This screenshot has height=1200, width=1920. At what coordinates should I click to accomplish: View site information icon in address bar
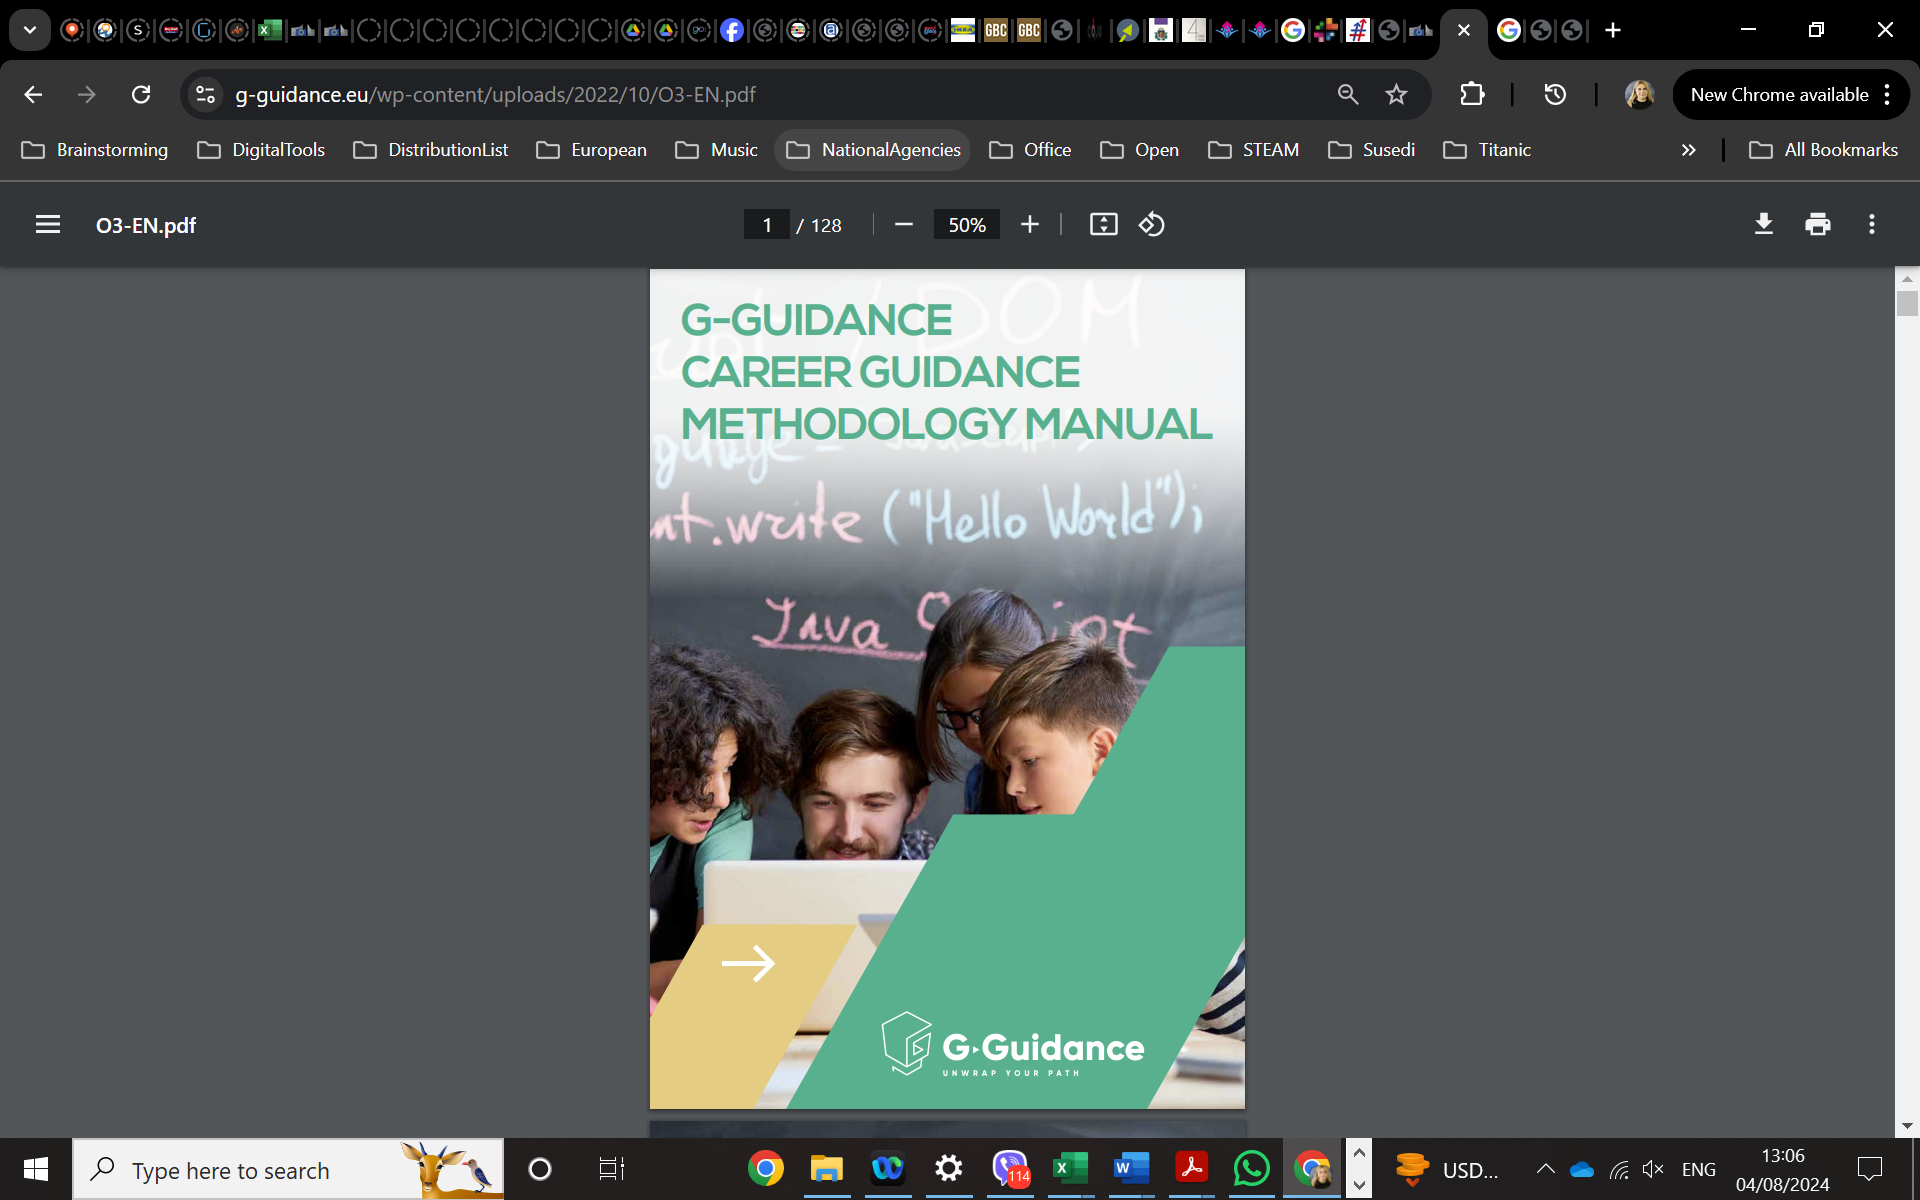pos(205,95)
